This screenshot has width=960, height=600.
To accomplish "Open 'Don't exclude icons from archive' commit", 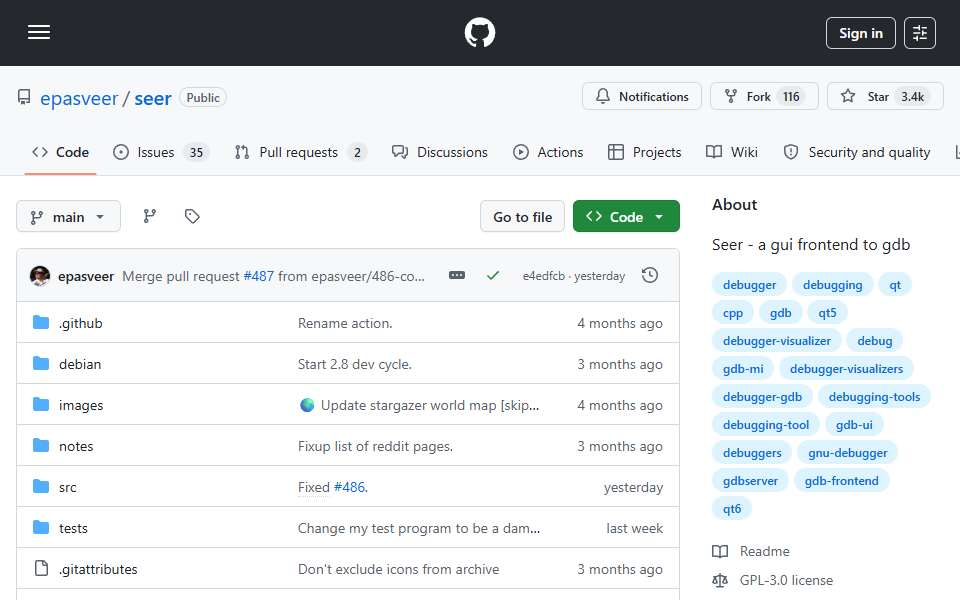I will click(398, 569).
